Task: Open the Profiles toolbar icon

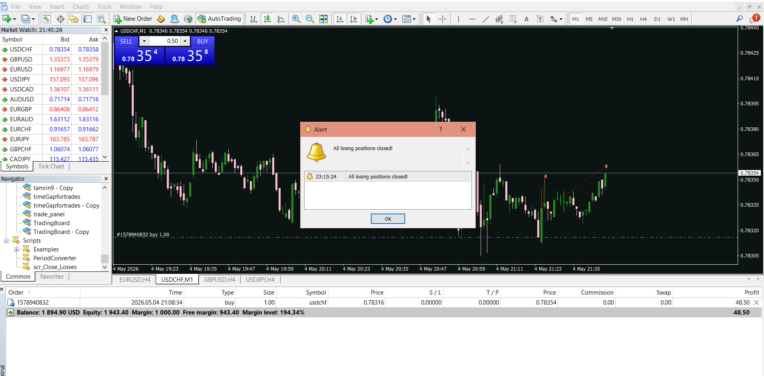Action: (x=25, y=19)
